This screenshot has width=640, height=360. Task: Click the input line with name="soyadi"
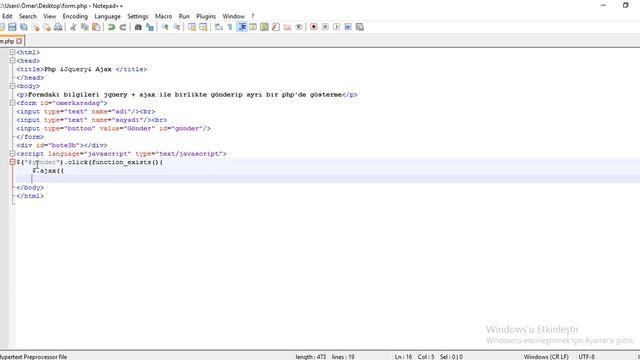pos(92,120)
